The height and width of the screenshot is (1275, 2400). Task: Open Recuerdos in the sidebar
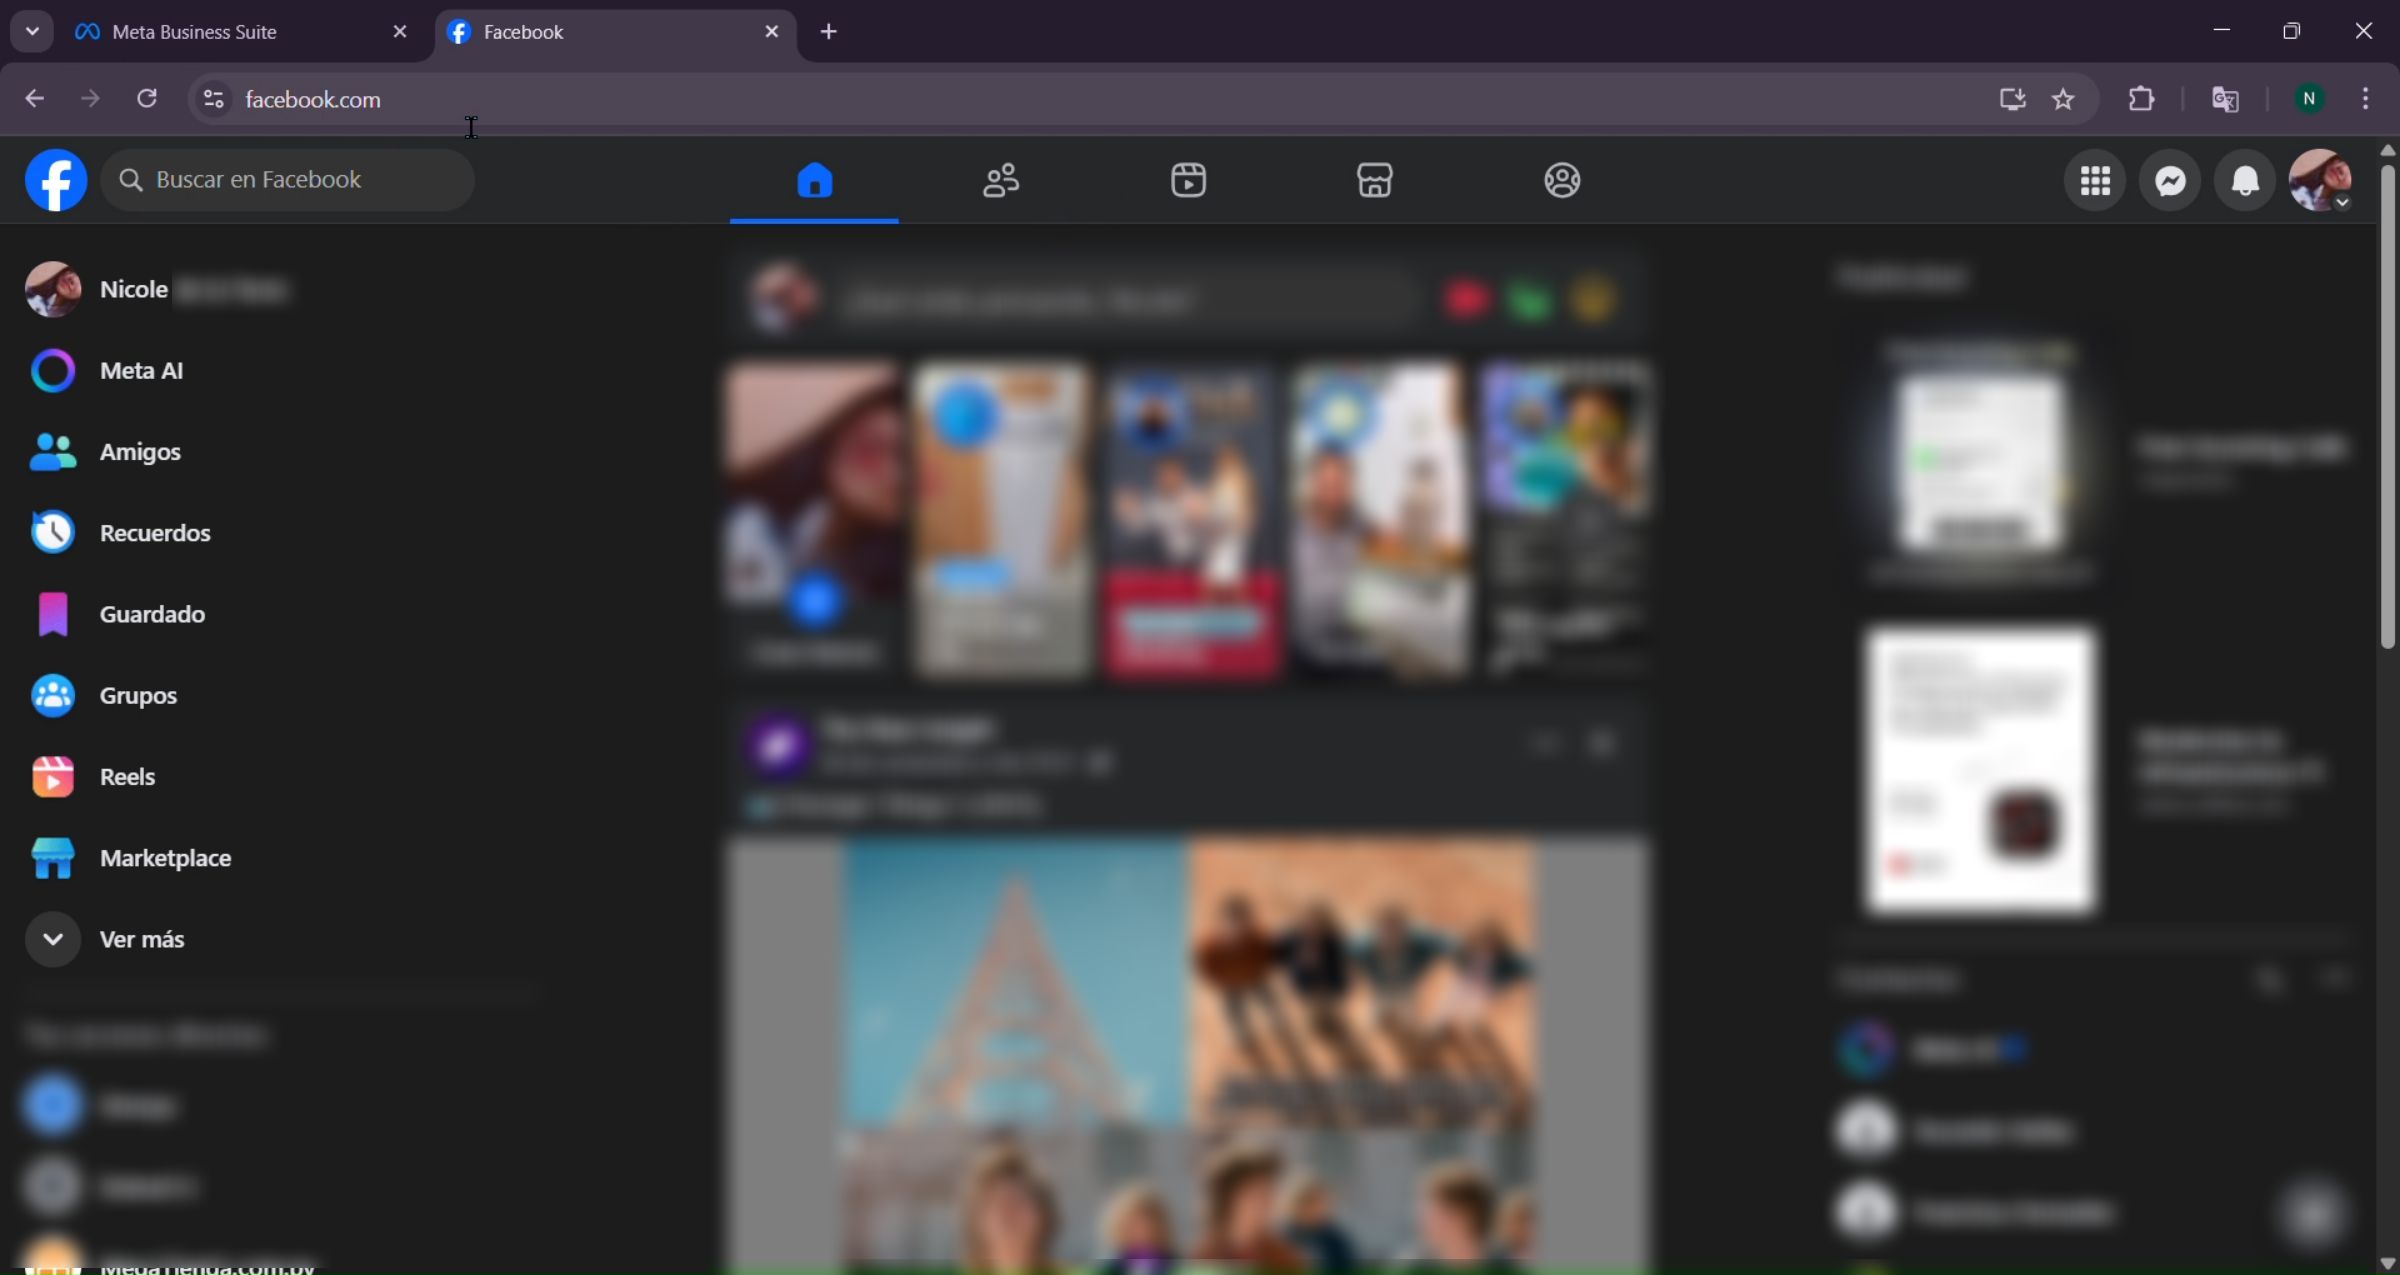155,533
